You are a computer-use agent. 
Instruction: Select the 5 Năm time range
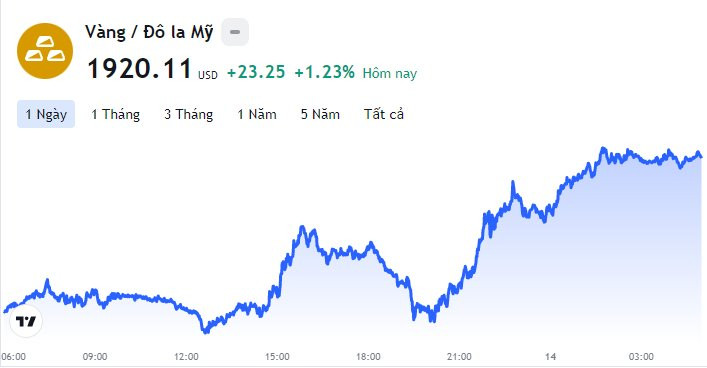(320, 114)
